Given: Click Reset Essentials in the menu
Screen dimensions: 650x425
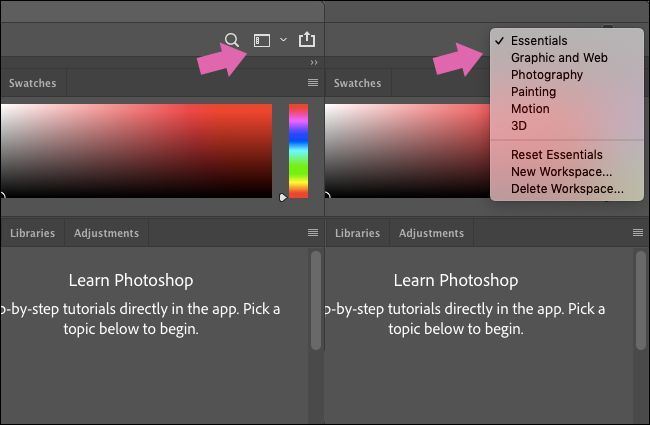Looking at the screenshot, I should tap(556, 155).
